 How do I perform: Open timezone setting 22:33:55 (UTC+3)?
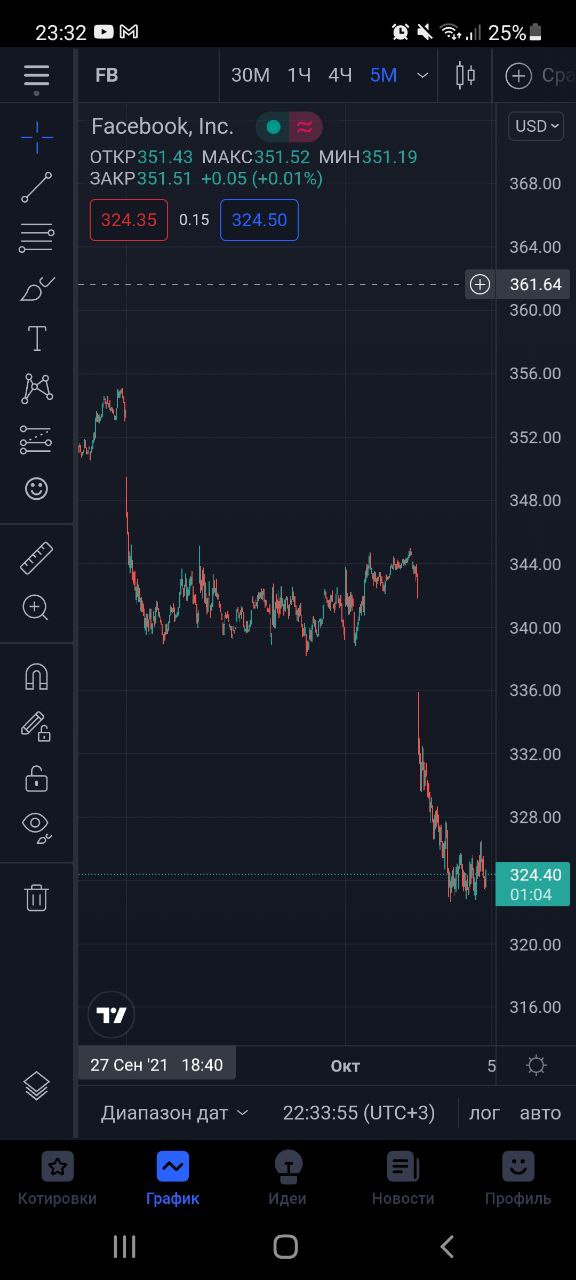pyautogui.click(x=359, y=1113)
